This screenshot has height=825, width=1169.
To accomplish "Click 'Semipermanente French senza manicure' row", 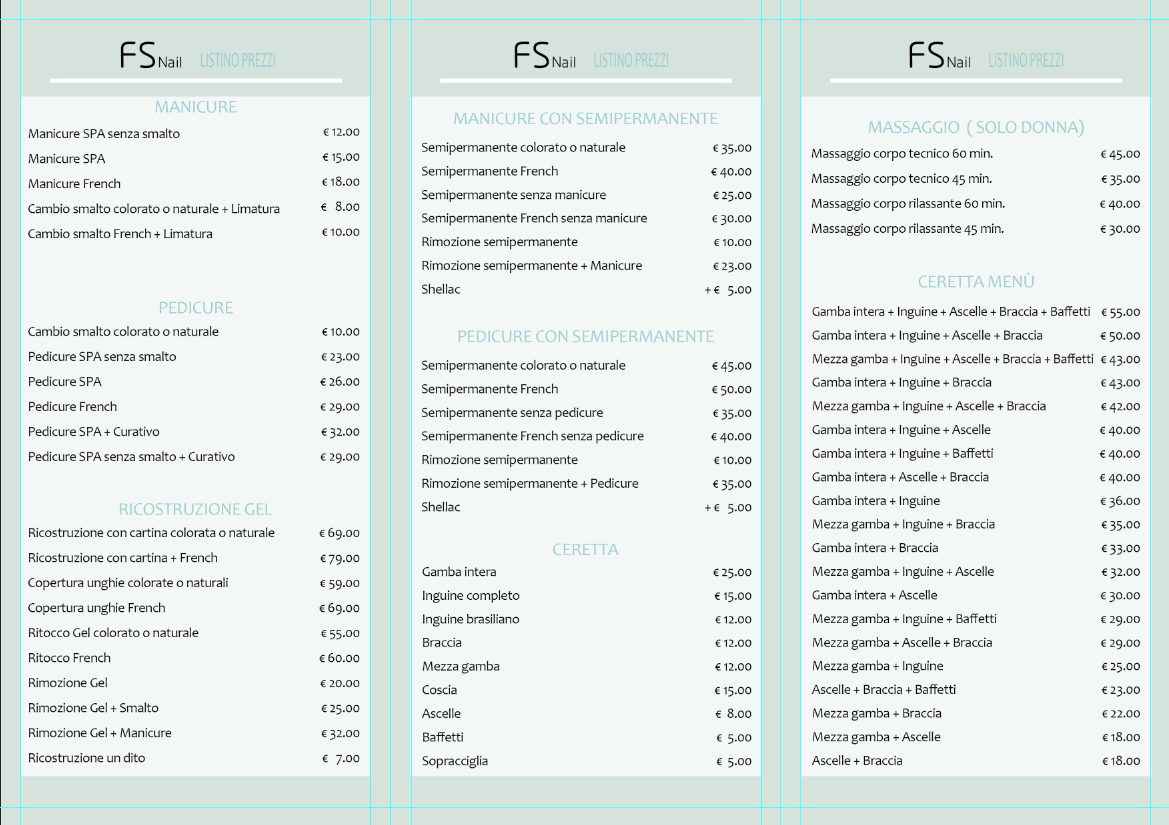I will (x=534, y=218).
